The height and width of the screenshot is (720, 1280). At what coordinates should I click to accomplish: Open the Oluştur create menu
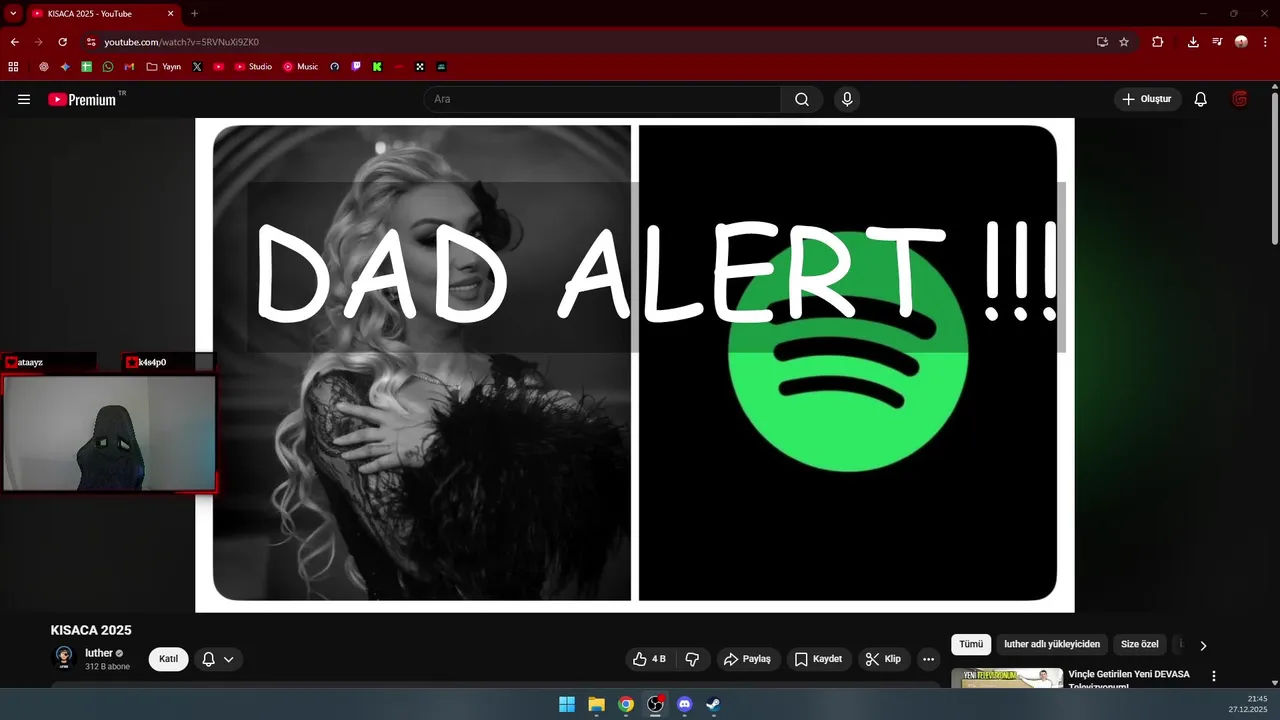(x=1148, y=99)
